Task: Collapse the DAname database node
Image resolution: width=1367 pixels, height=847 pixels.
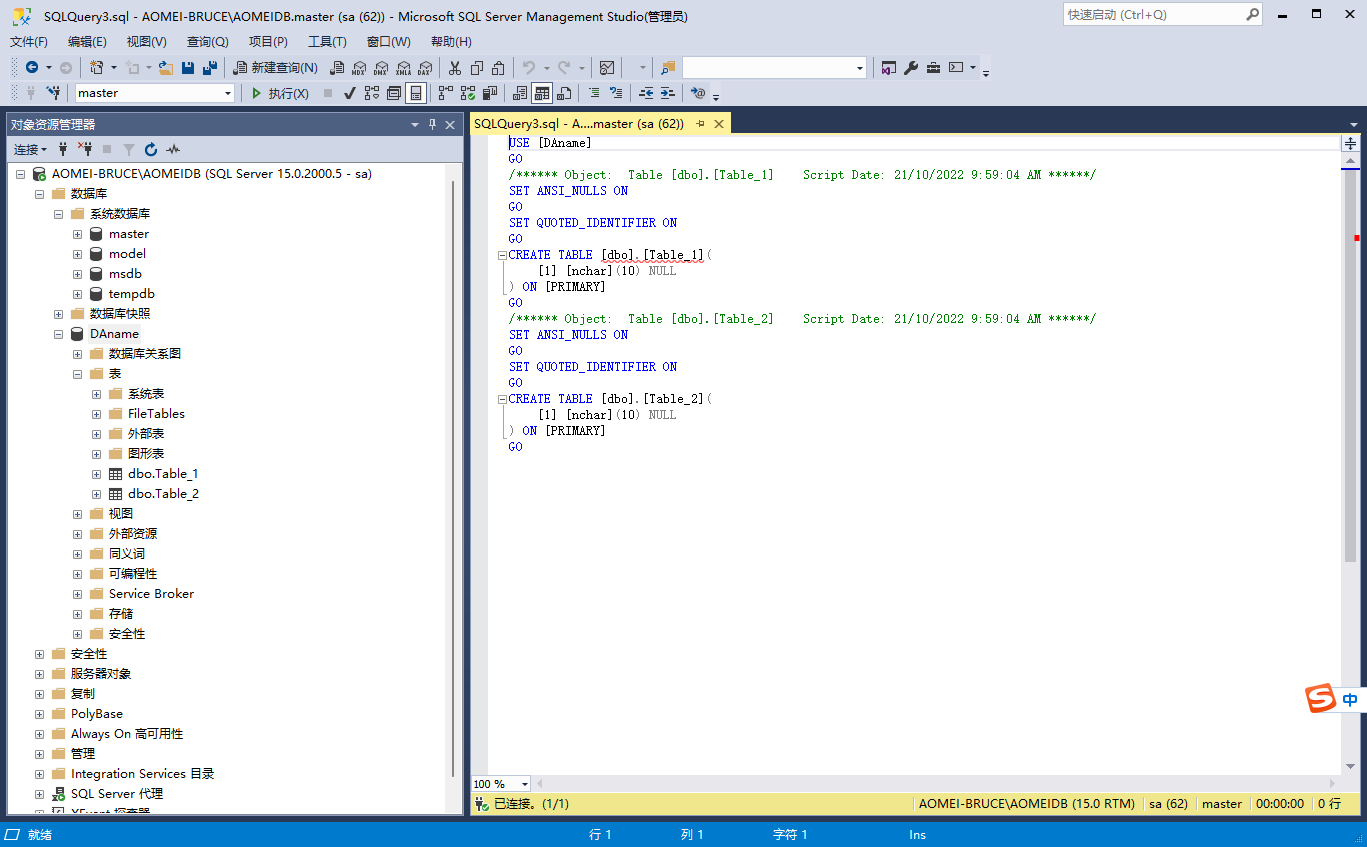Action: tap(58, 334)
